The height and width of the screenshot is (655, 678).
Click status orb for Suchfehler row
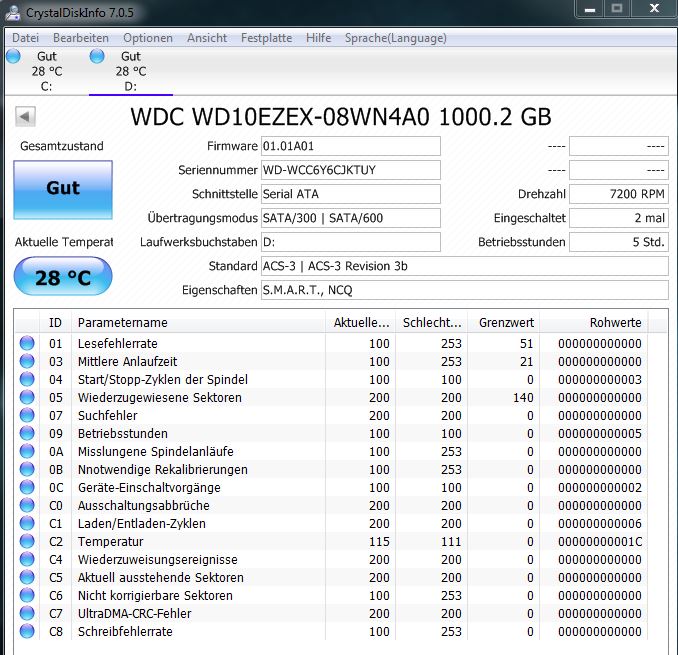[27, 415]
